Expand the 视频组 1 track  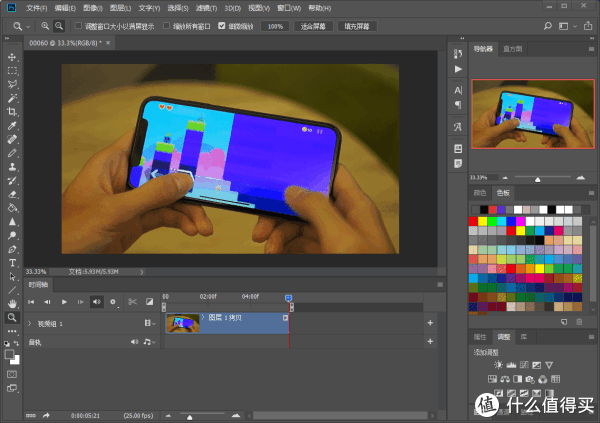(30, 324)
